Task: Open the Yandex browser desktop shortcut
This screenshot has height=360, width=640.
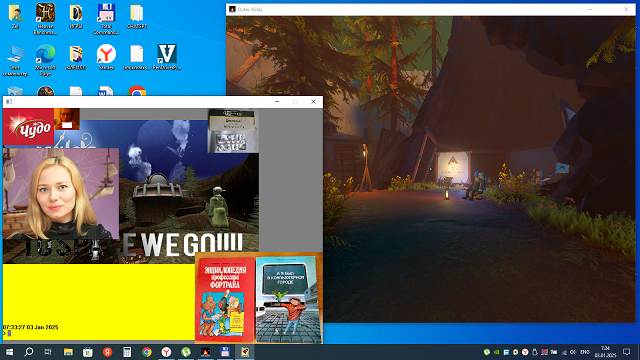Action: [x=106, y=57]
